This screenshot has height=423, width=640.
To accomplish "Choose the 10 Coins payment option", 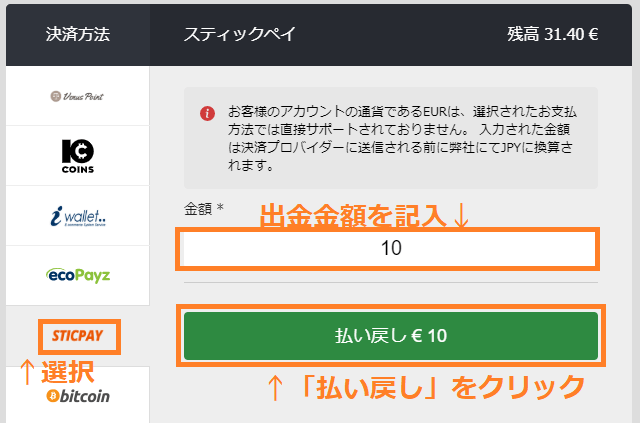I will [77, 155].
